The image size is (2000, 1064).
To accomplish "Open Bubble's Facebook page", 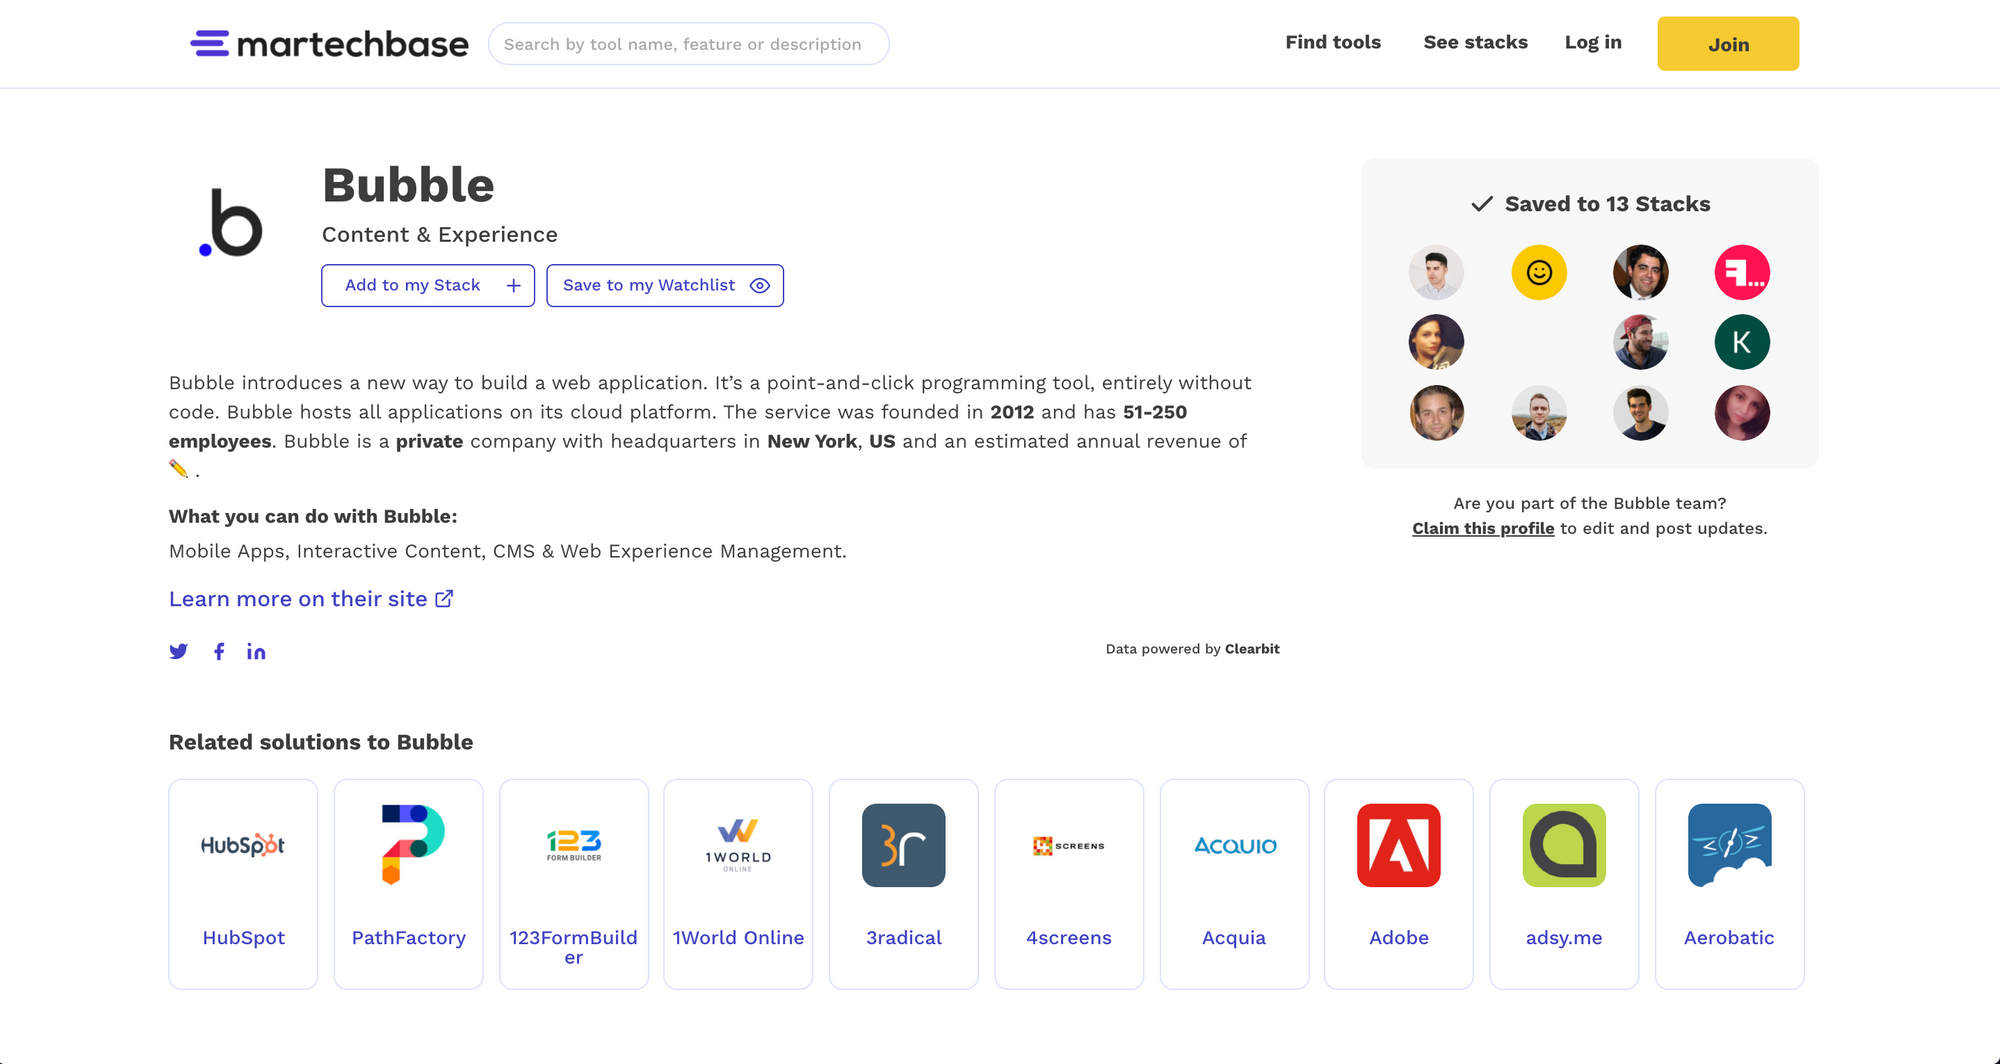I will pyautogui.click(x=219, y=652).
